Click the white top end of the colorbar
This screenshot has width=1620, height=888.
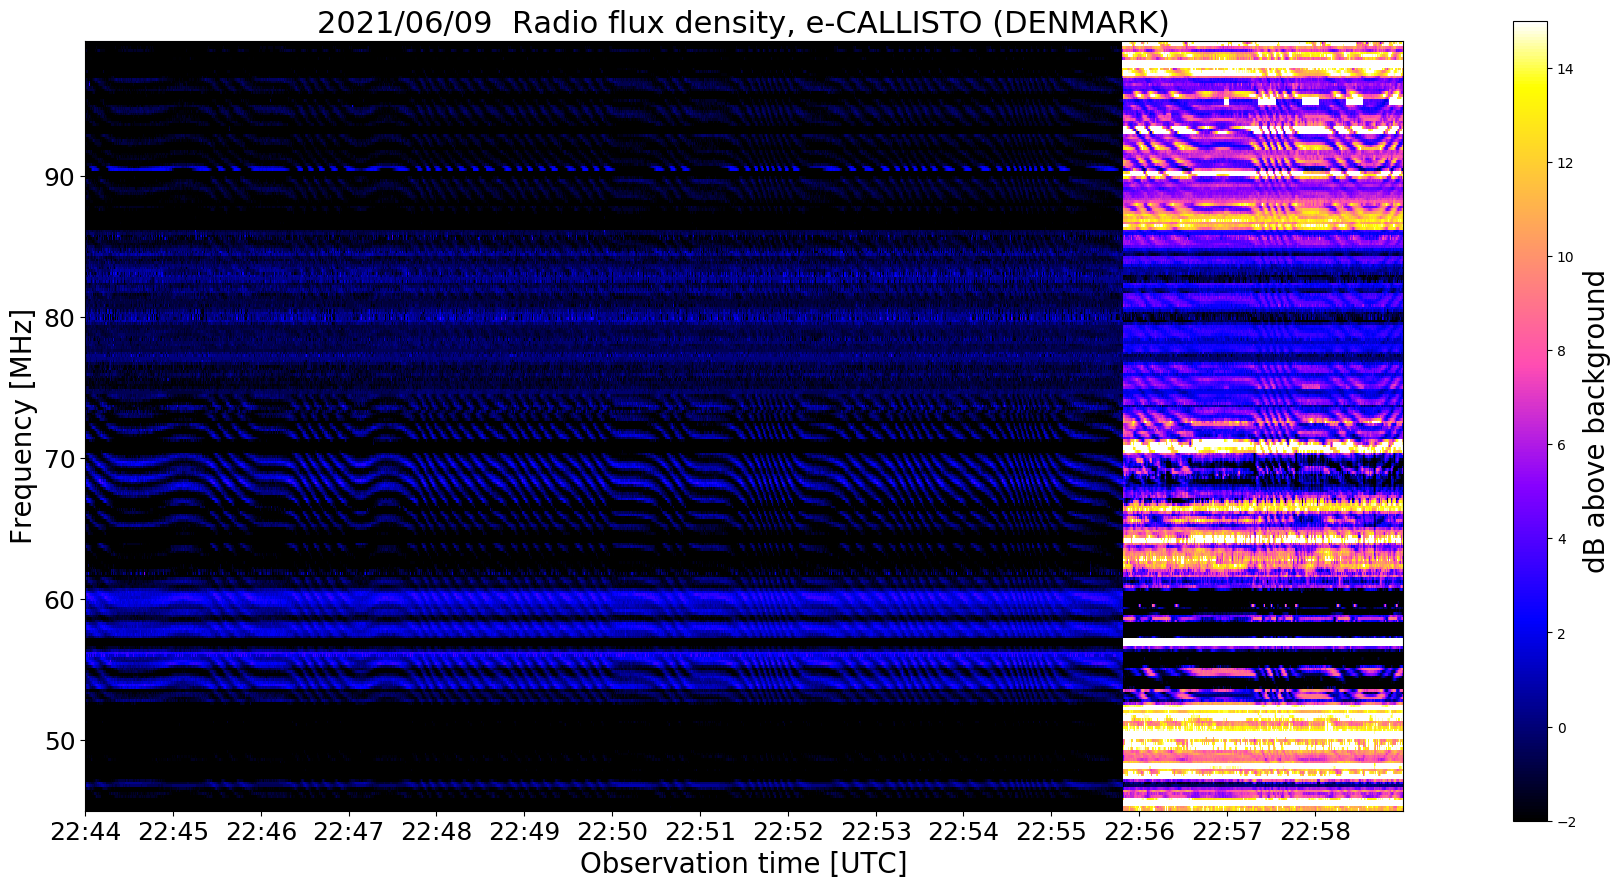coord(1530,27)
